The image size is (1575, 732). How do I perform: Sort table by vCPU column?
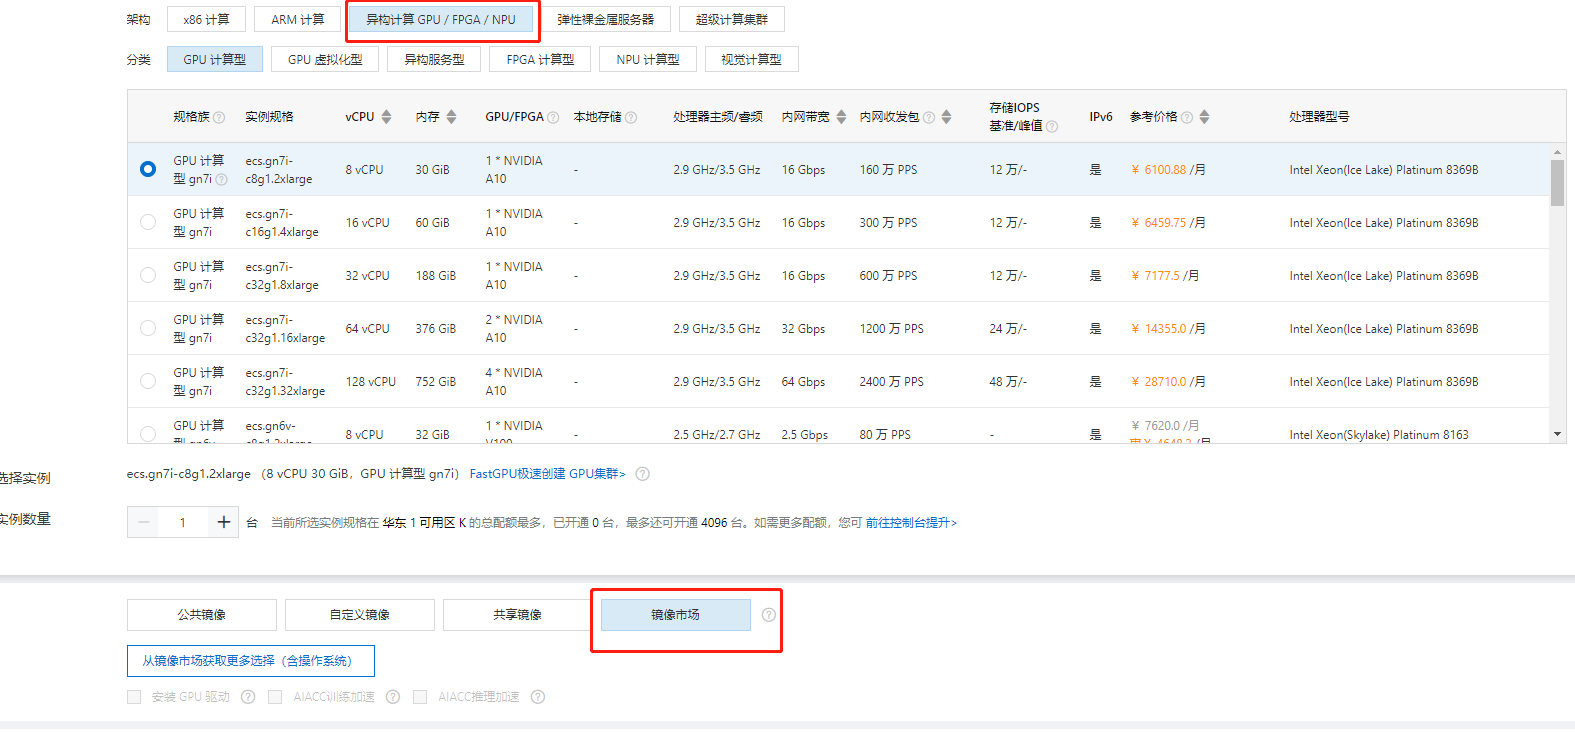click(x=387, y=117)
